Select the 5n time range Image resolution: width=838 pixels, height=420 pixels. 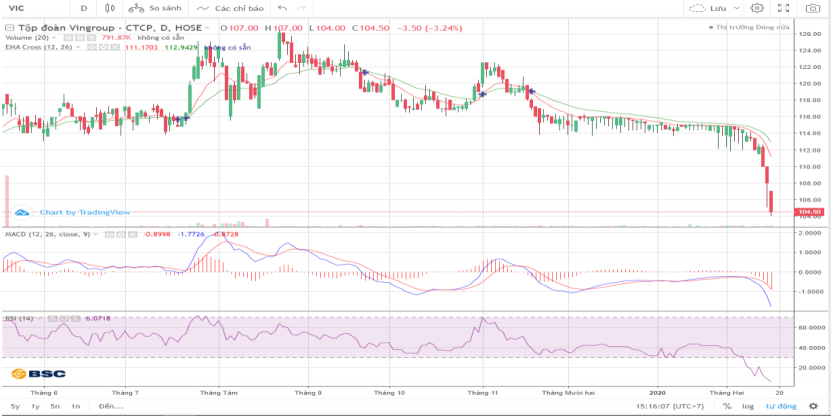tap(55, 407)
